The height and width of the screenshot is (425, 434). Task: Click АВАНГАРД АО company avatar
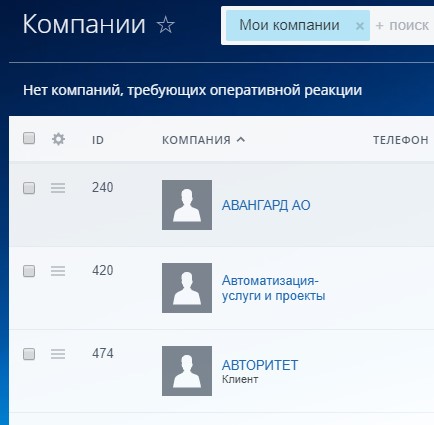pos(187,205)
